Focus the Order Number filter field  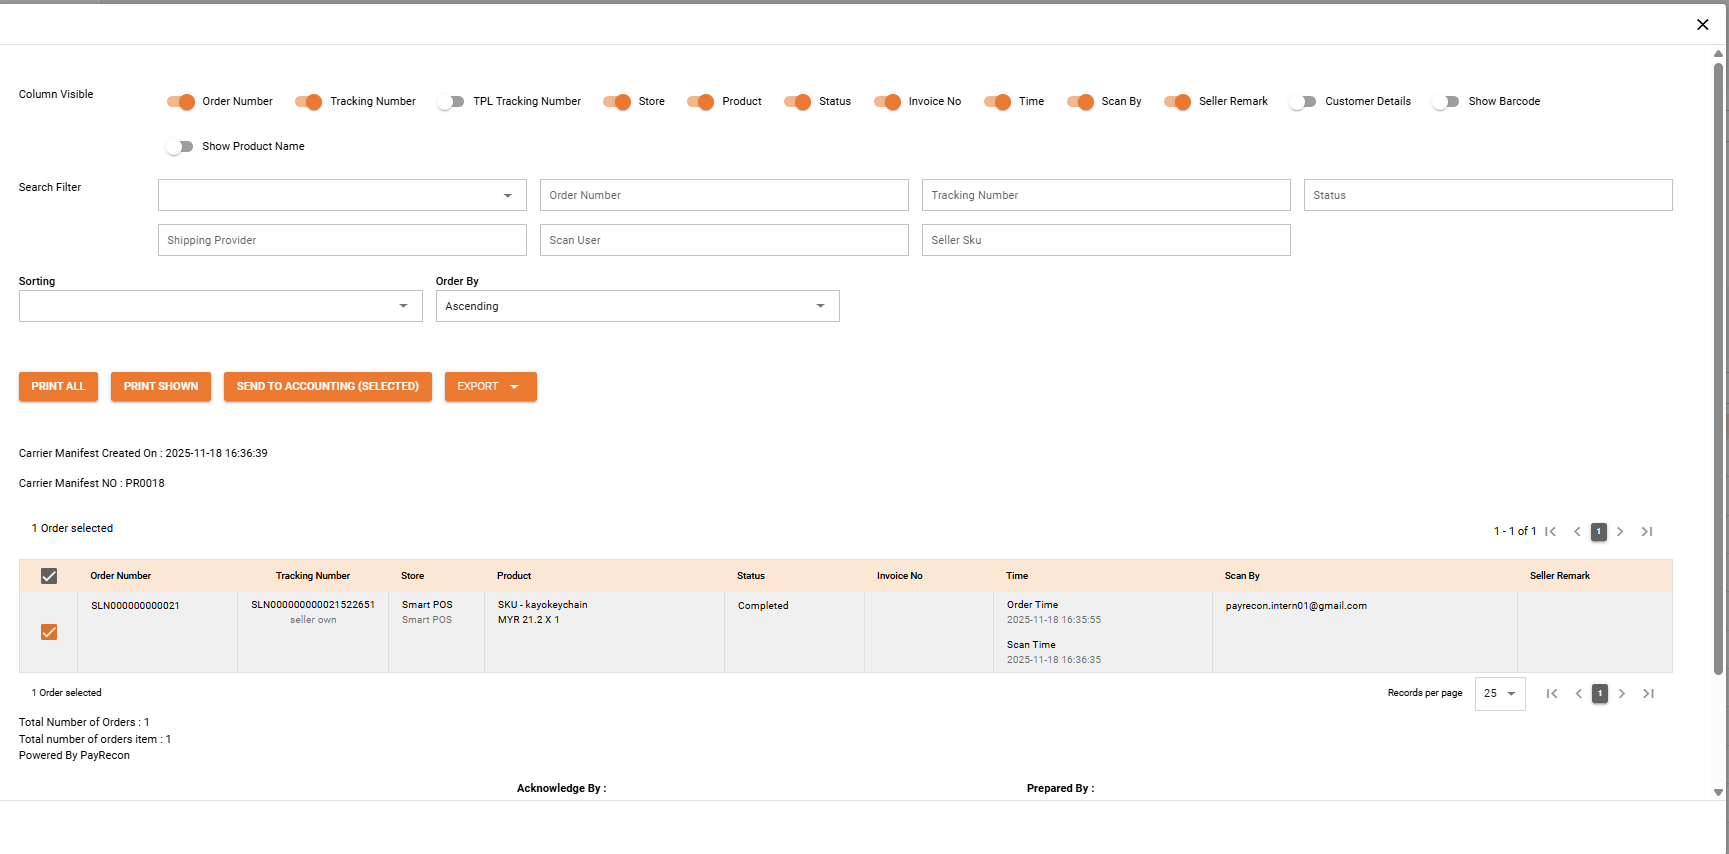(x=724, y=195)
